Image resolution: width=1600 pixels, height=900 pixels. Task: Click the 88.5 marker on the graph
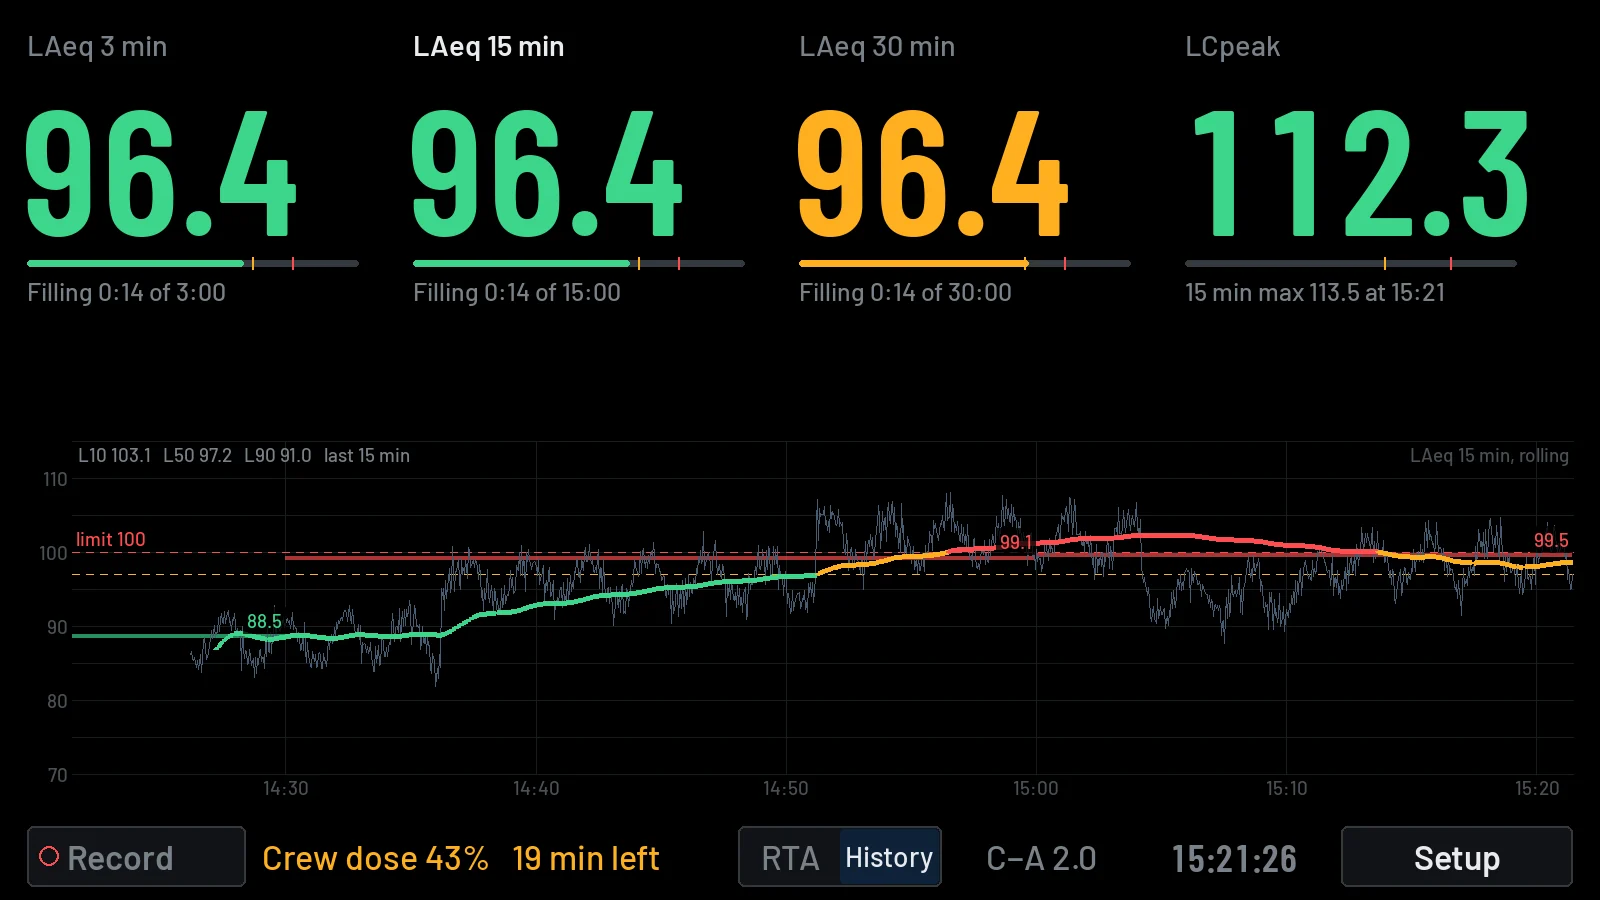click(264, 622)
